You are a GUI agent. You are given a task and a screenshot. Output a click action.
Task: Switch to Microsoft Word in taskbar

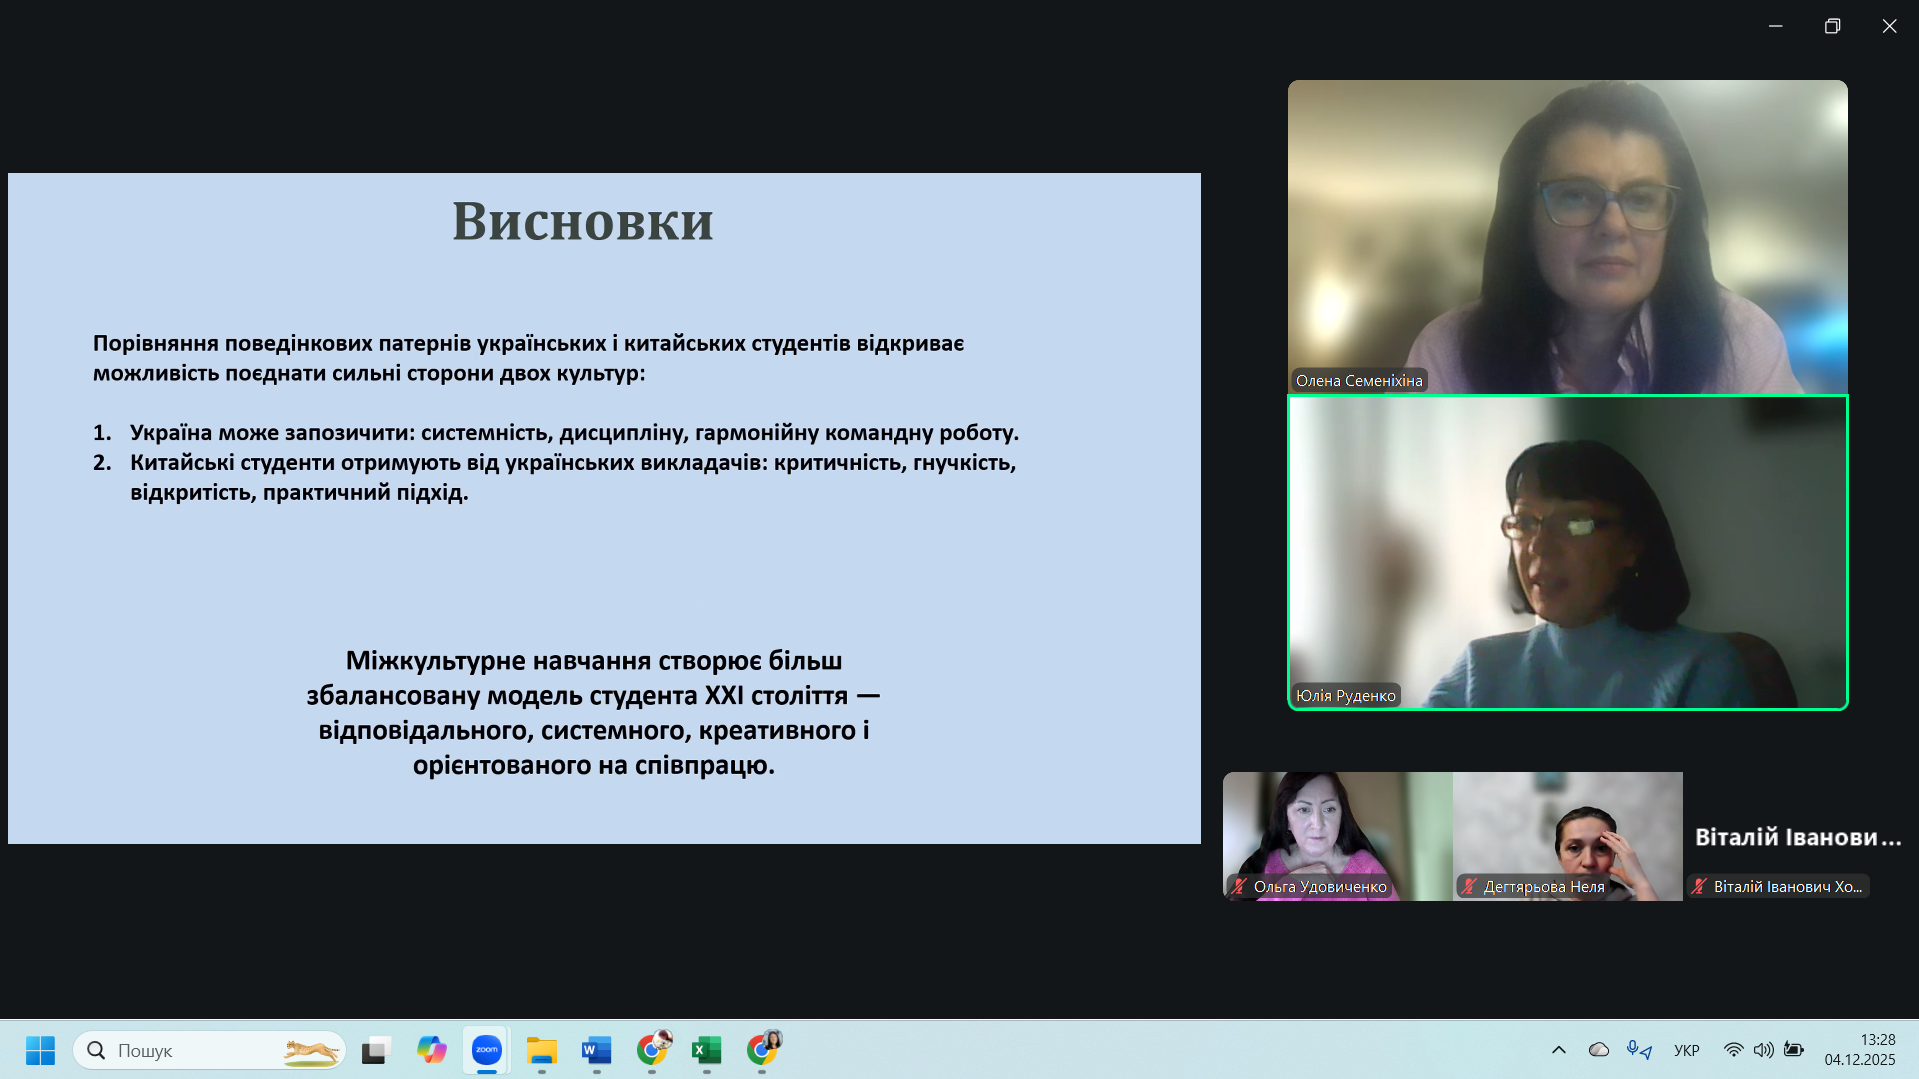[x=597, y=1050]
